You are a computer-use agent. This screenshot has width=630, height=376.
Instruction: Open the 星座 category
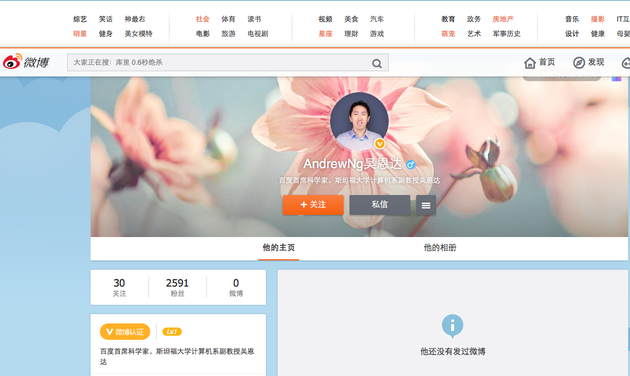click(325, 34)
